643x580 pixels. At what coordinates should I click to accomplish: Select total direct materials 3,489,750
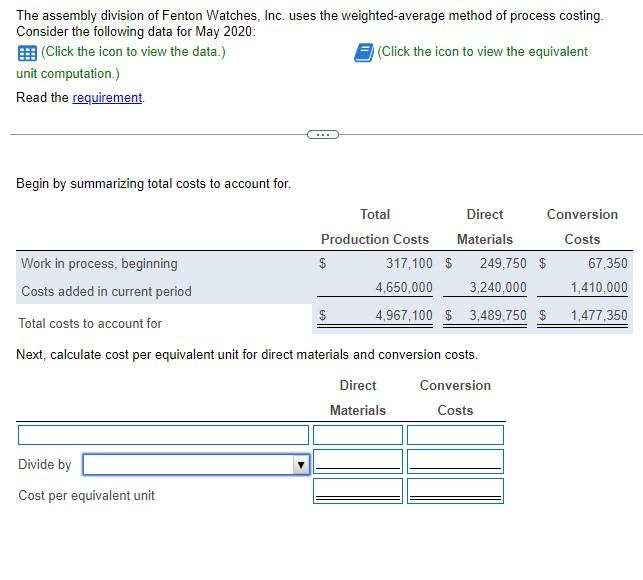click(x=498, y=315)
